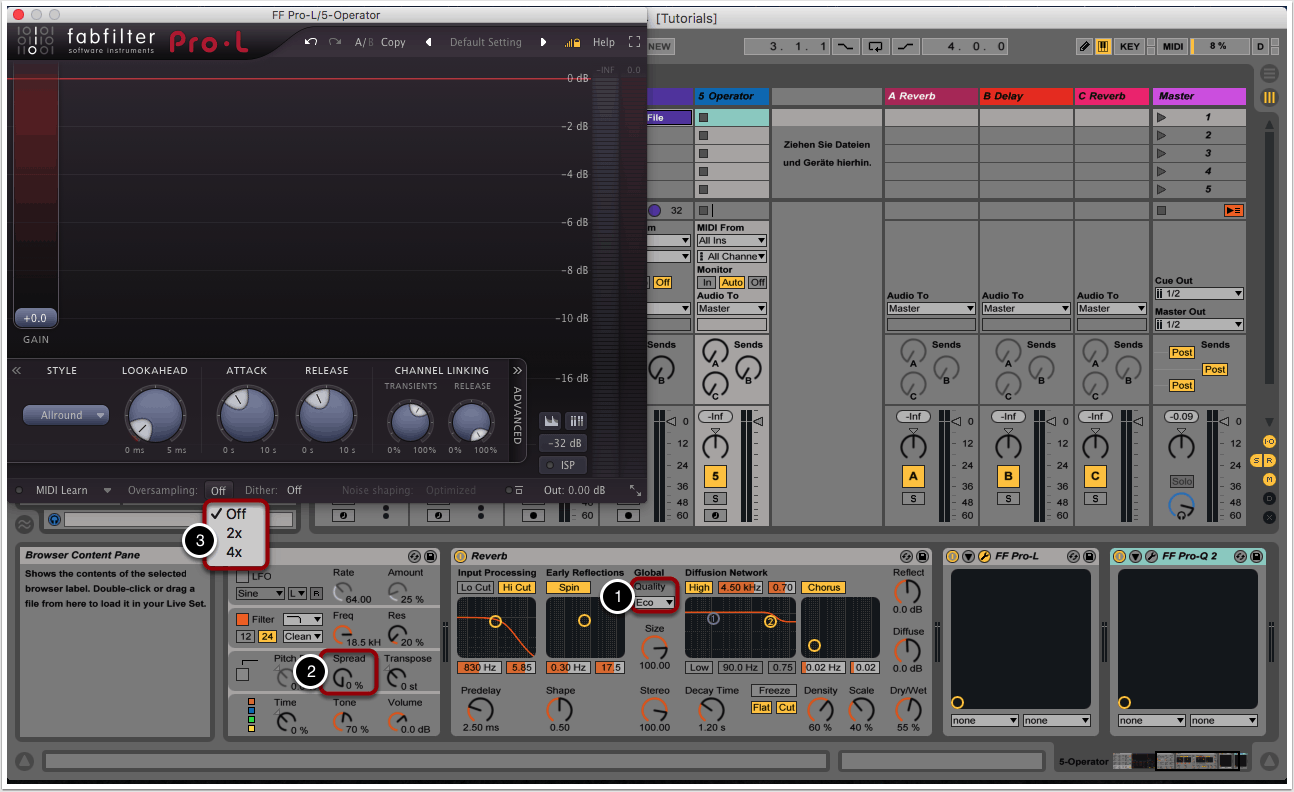Click next preset arrow in Pro-L
The width and height of the screenshot is (1294, 792).
544,42
